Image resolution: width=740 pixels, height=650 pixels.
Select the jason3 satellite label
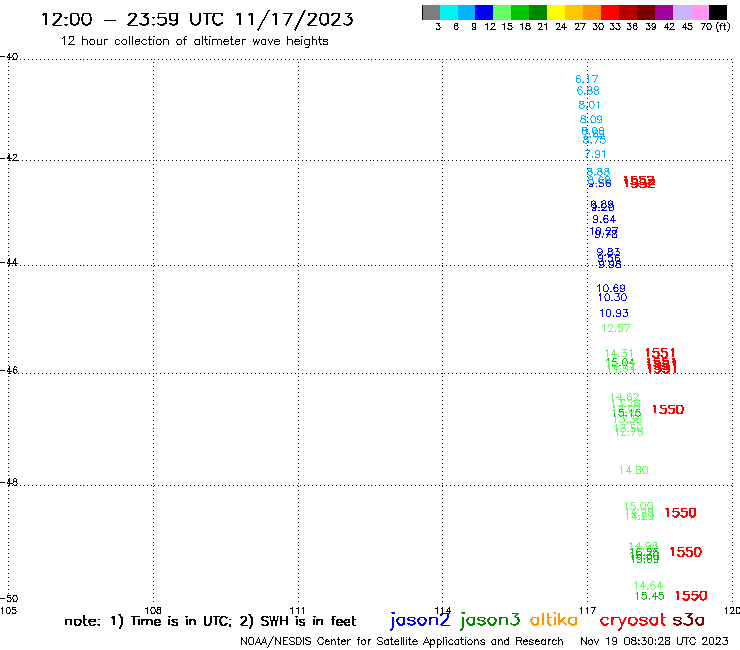(x=490, y=620)
